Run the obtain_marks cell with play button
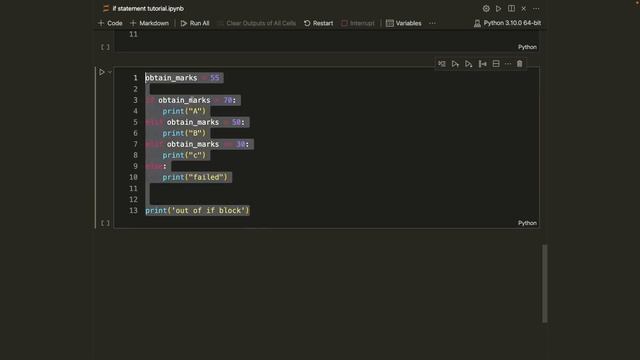This screenshot has width=640, height=360. [x=102, y=72]
